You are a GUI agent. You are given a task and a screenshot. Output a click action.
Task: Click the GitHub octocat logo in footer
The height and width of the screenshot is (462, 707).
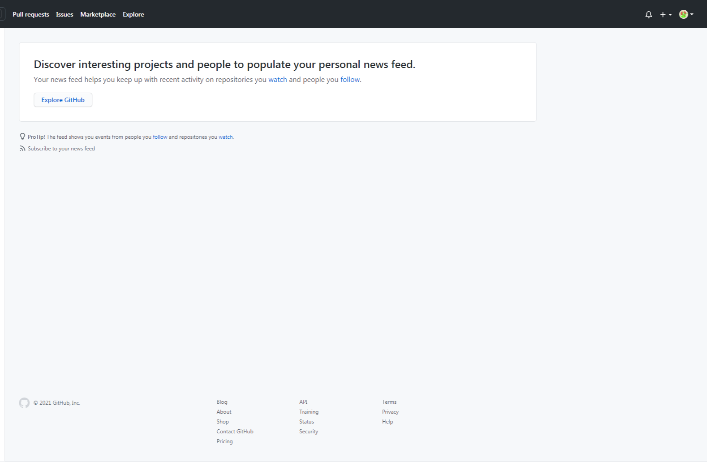pyautogui.click(x=24, y=403)
